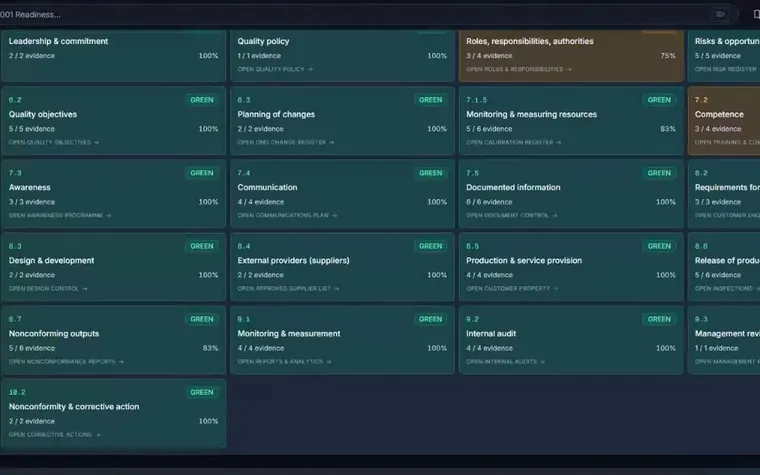Image resolution: width=760 pixels, height=475 pixels.
Task: Select the 'Nonconforming outputs' card title
Action: 54,334
